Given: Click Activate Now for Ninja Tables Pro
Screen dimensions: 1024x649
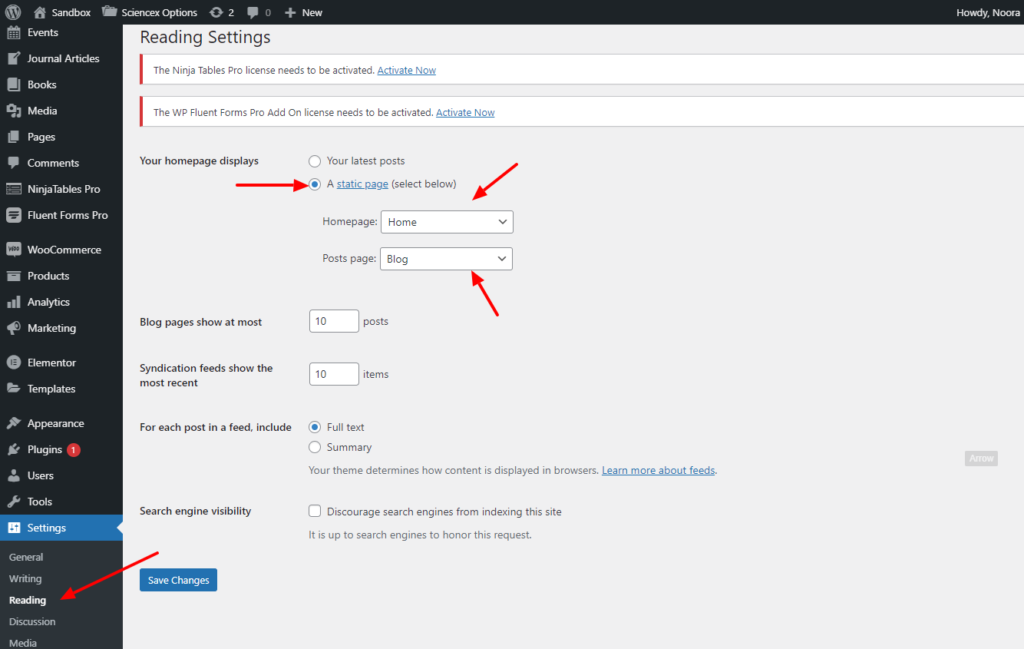Looking at the screenshot, I should 406,70.
